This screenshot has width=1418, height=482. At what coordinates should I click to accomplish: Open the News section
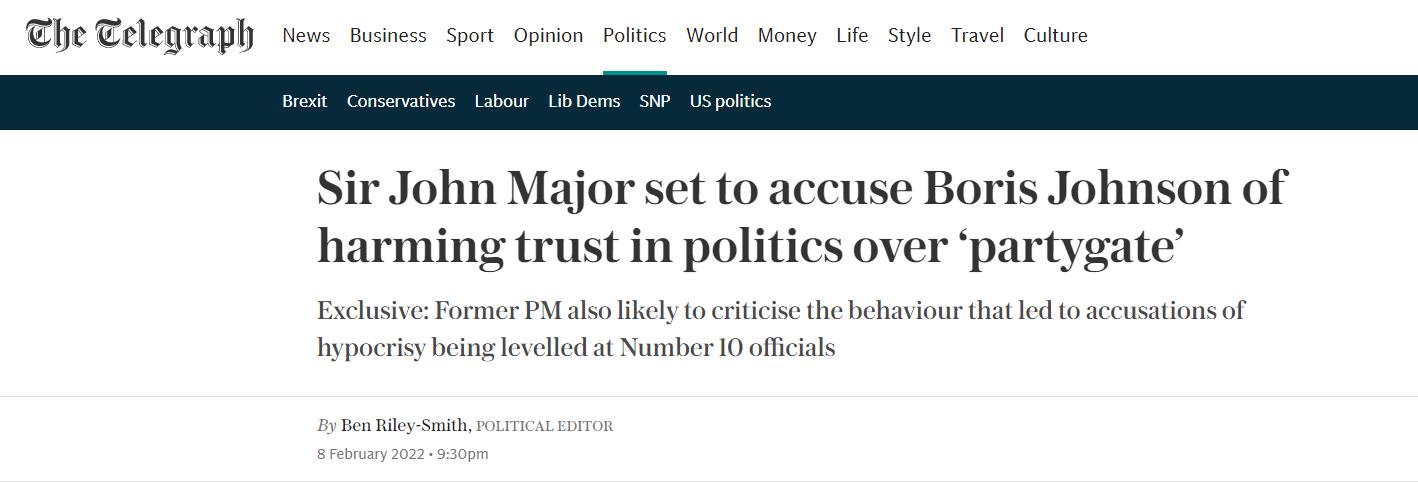click(x=306, y=35)
